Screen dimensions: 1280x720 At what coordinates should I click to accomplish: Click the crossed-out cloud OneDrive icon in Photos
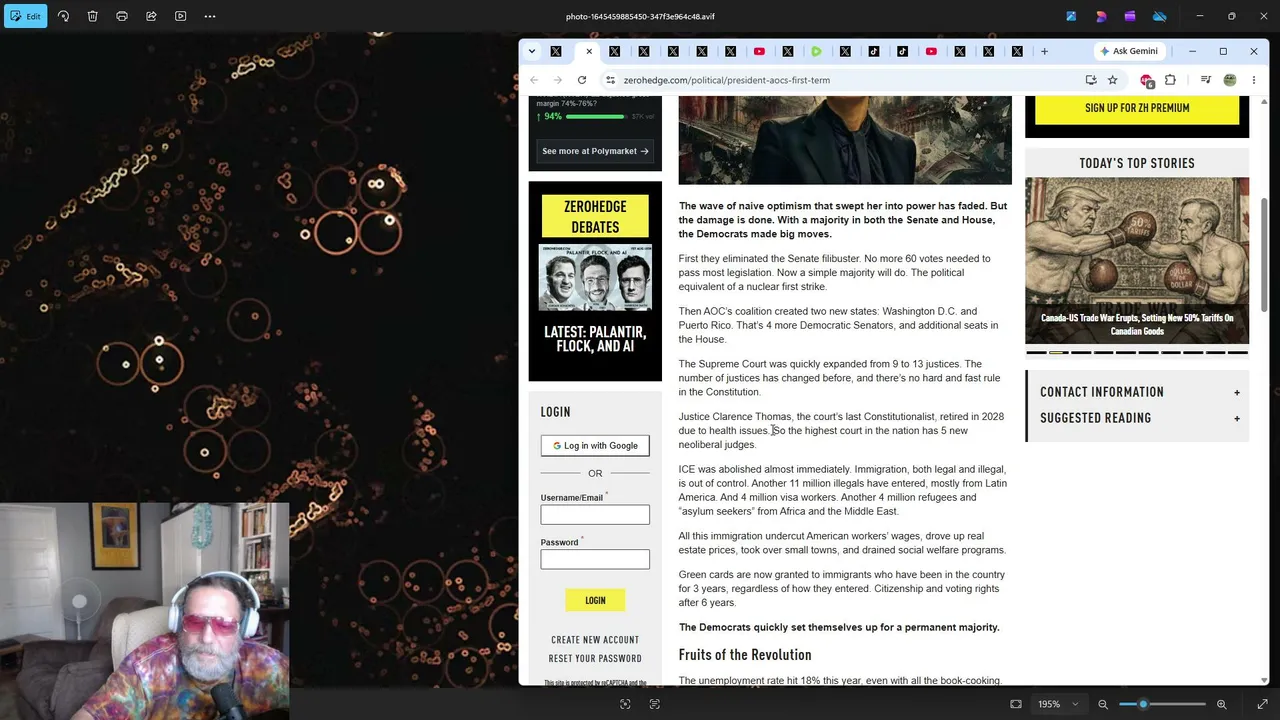pyautogui.click(x=1159, y=16)
